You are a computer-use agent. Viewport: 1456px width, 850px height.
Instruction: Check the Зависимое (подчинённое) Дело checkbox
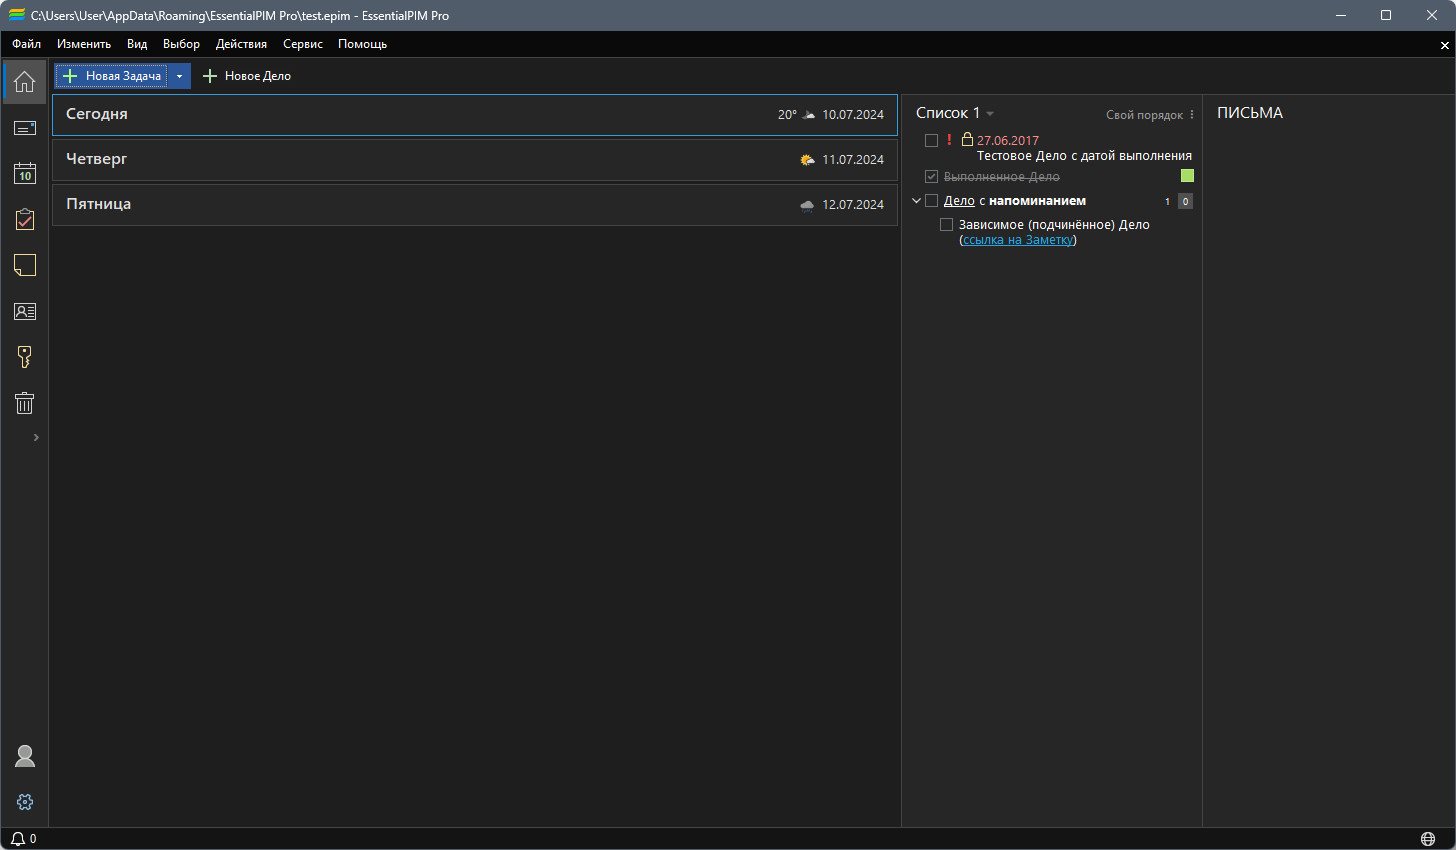pyautogui.click(x=946, y=225)
